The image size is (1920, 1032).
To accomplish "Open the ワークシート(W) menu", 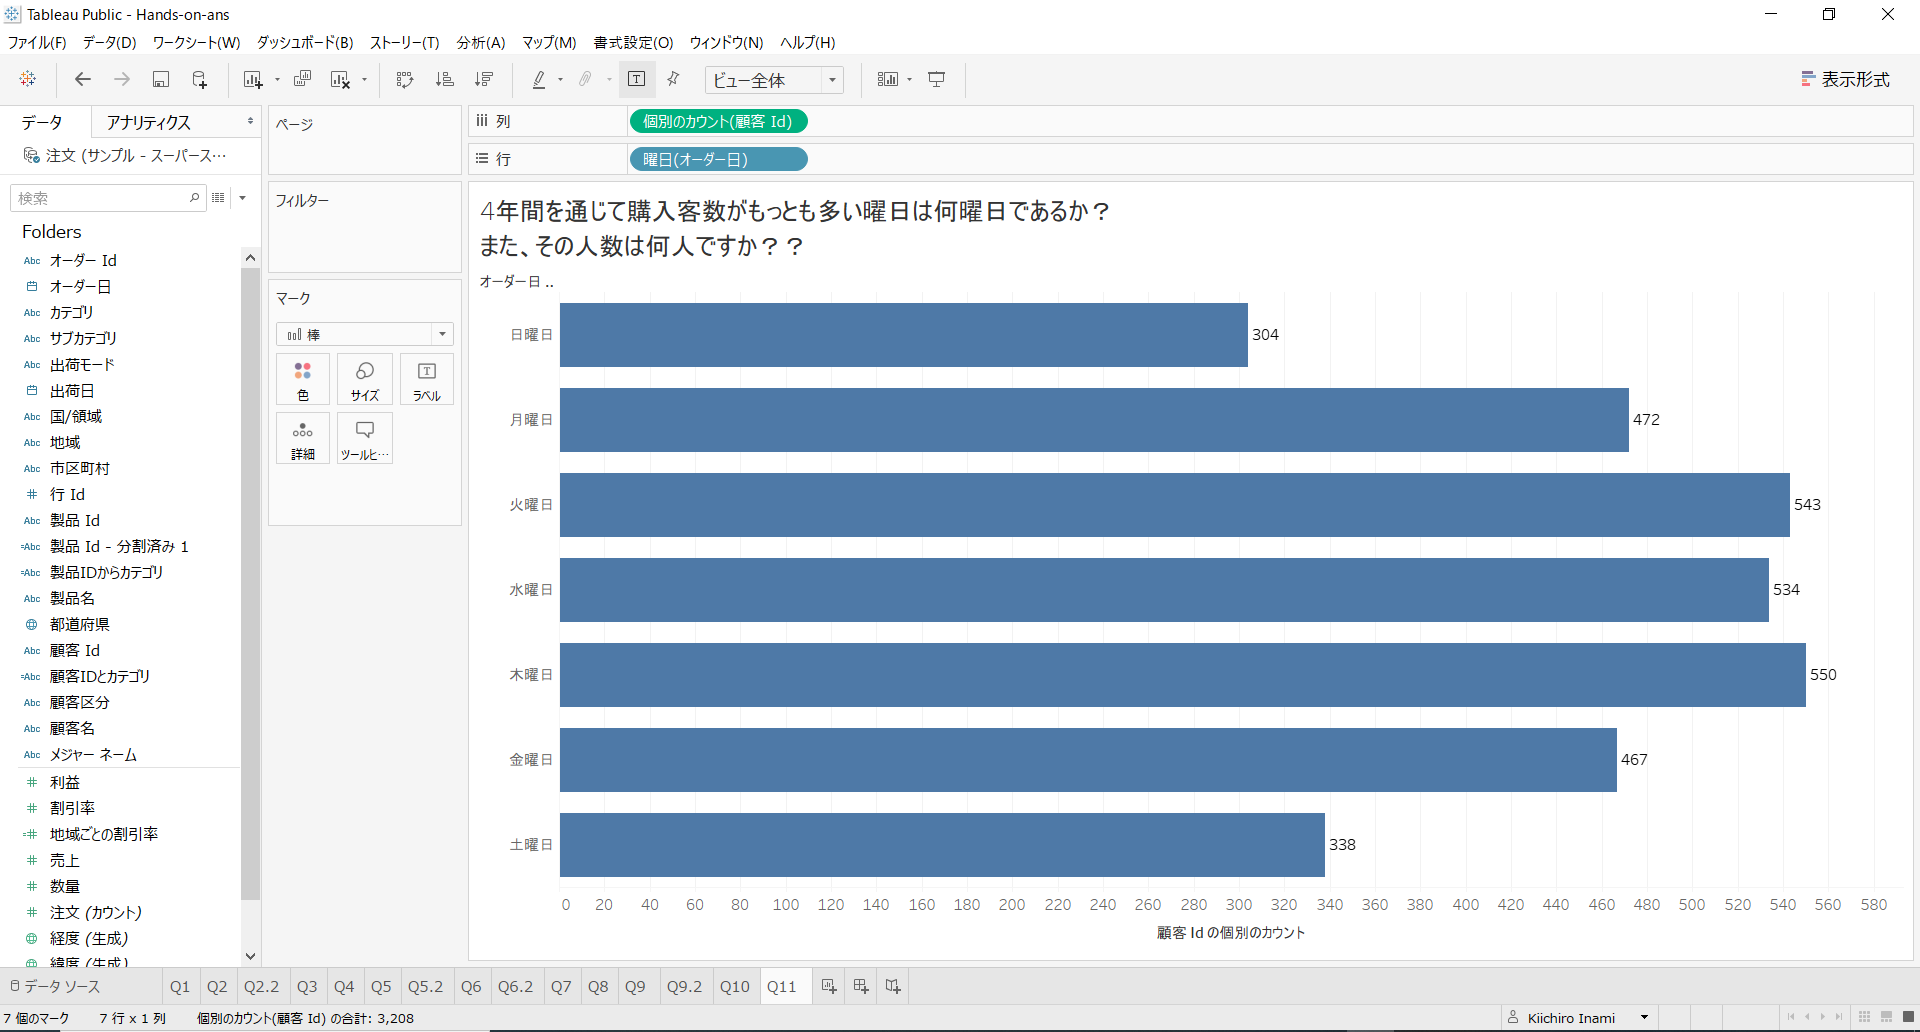I will click(196, 42).
